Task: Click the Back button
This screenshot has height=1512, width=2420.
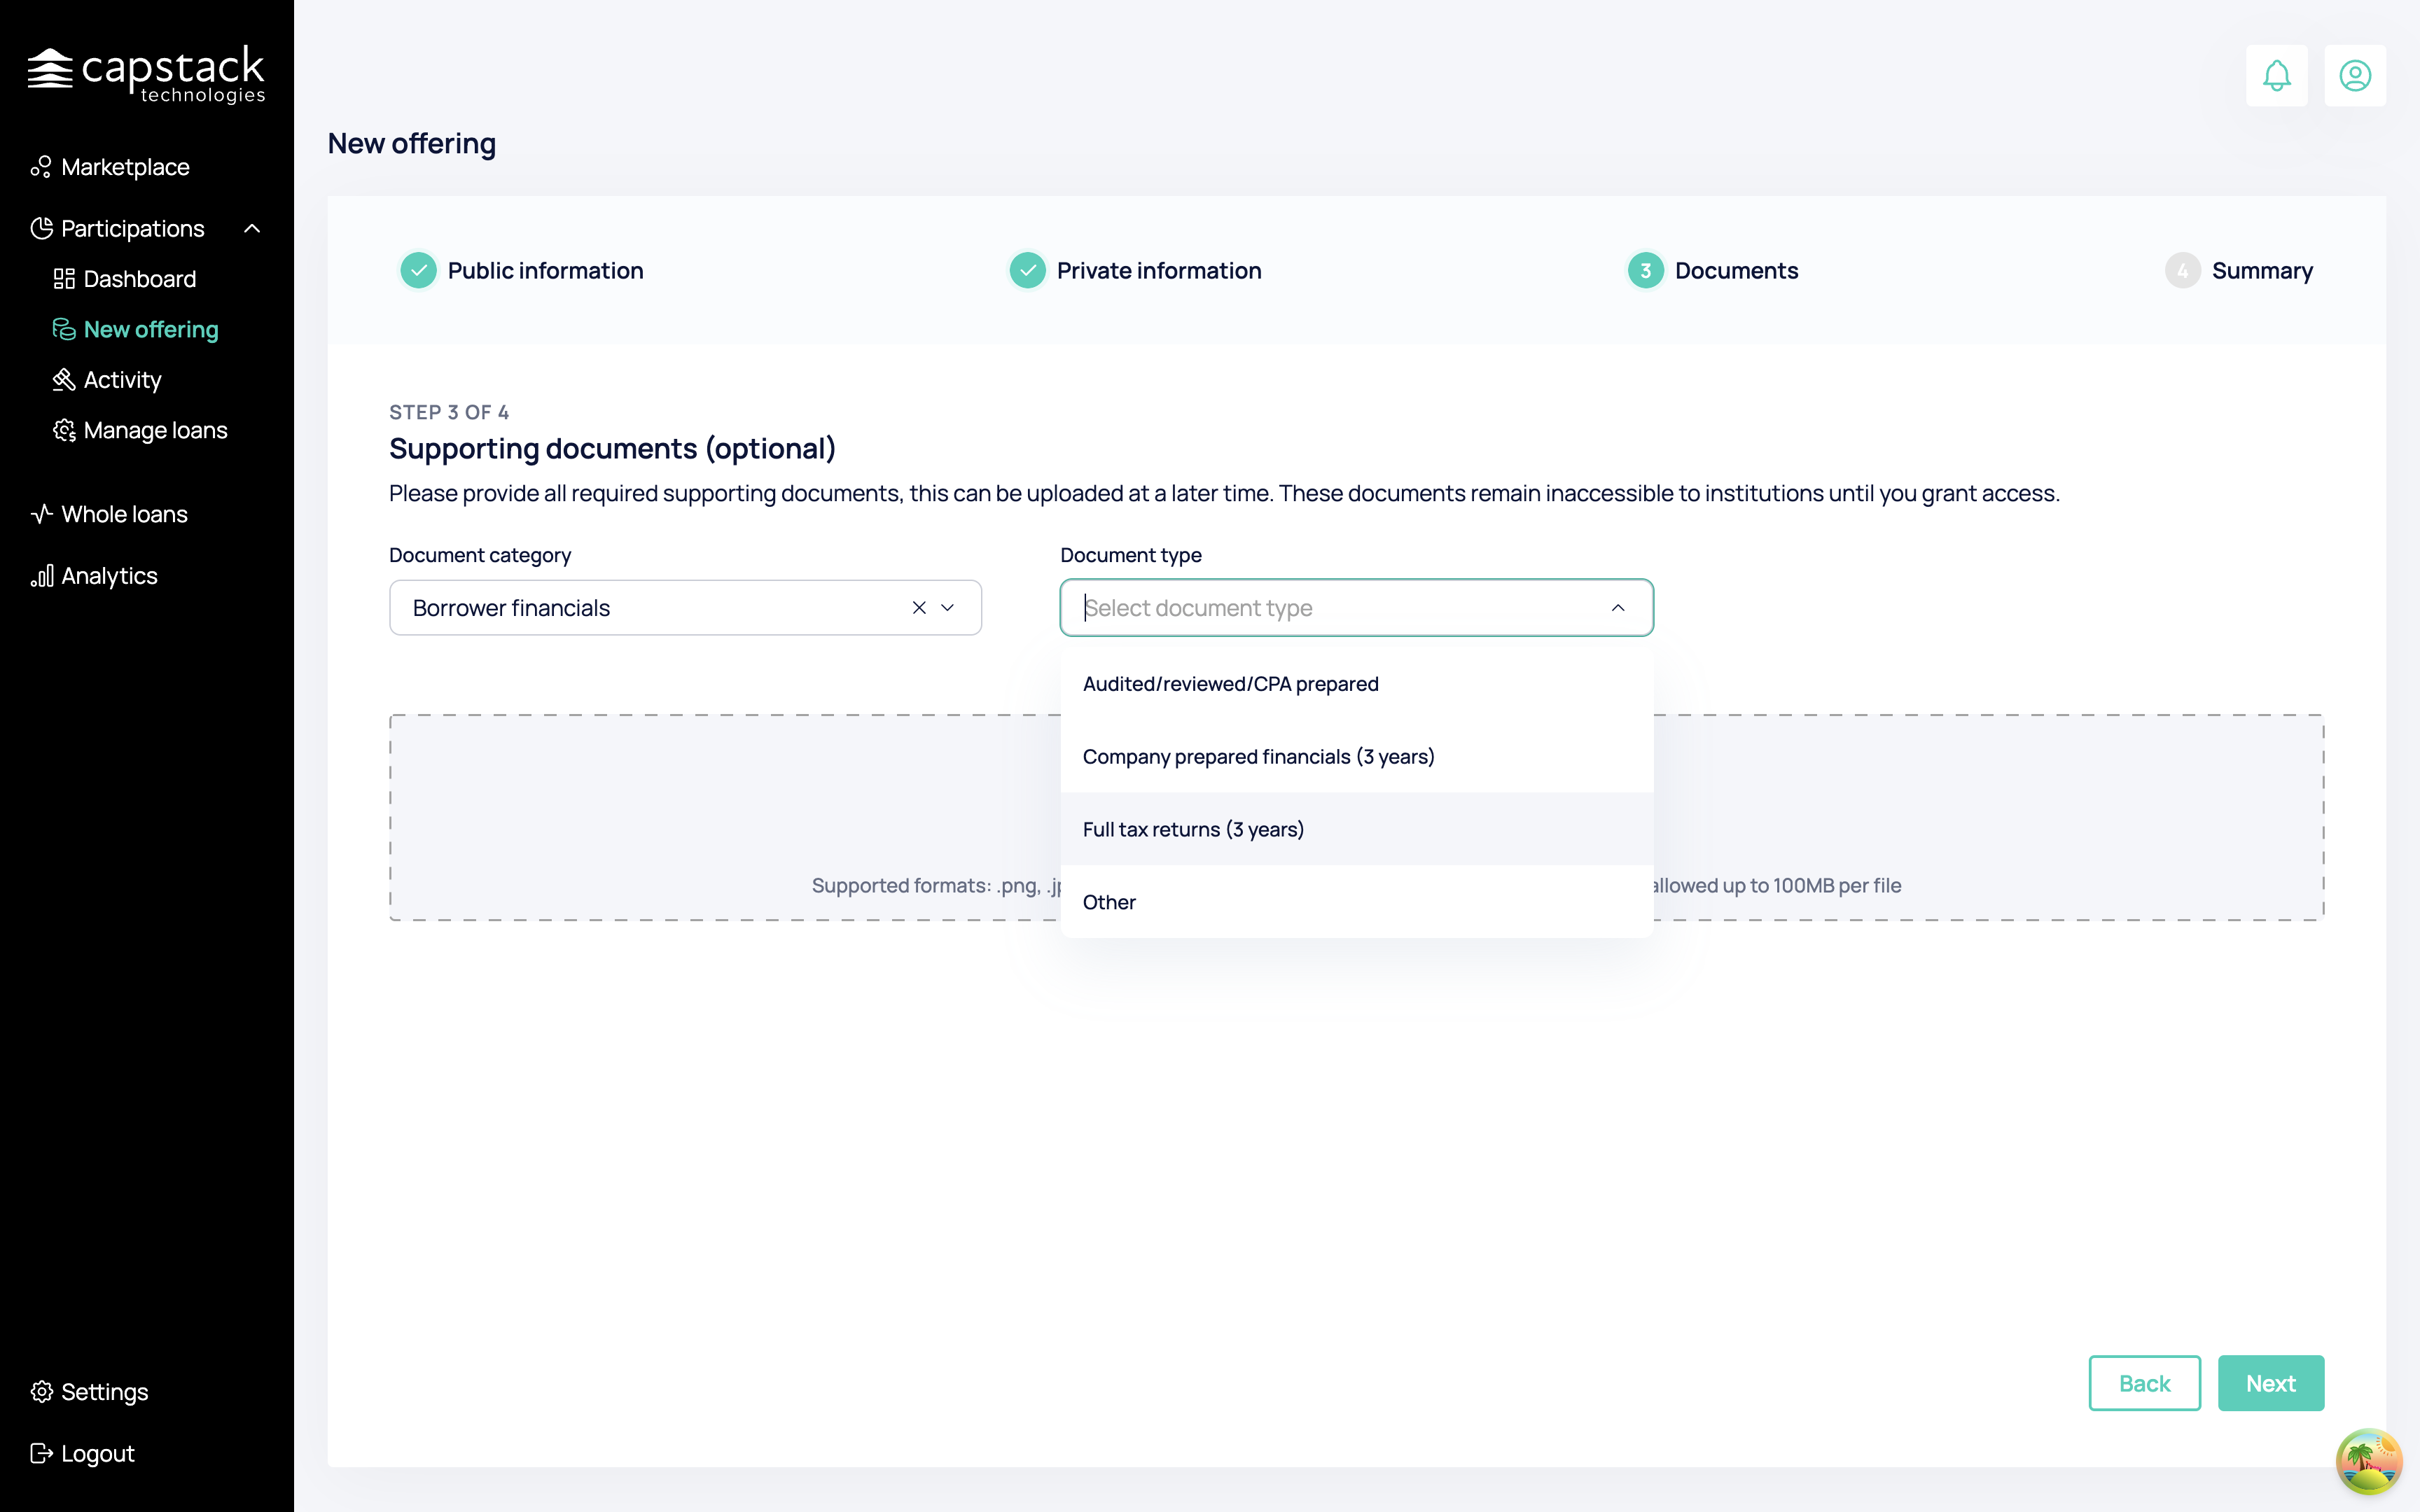Action: (2144, 1383)
